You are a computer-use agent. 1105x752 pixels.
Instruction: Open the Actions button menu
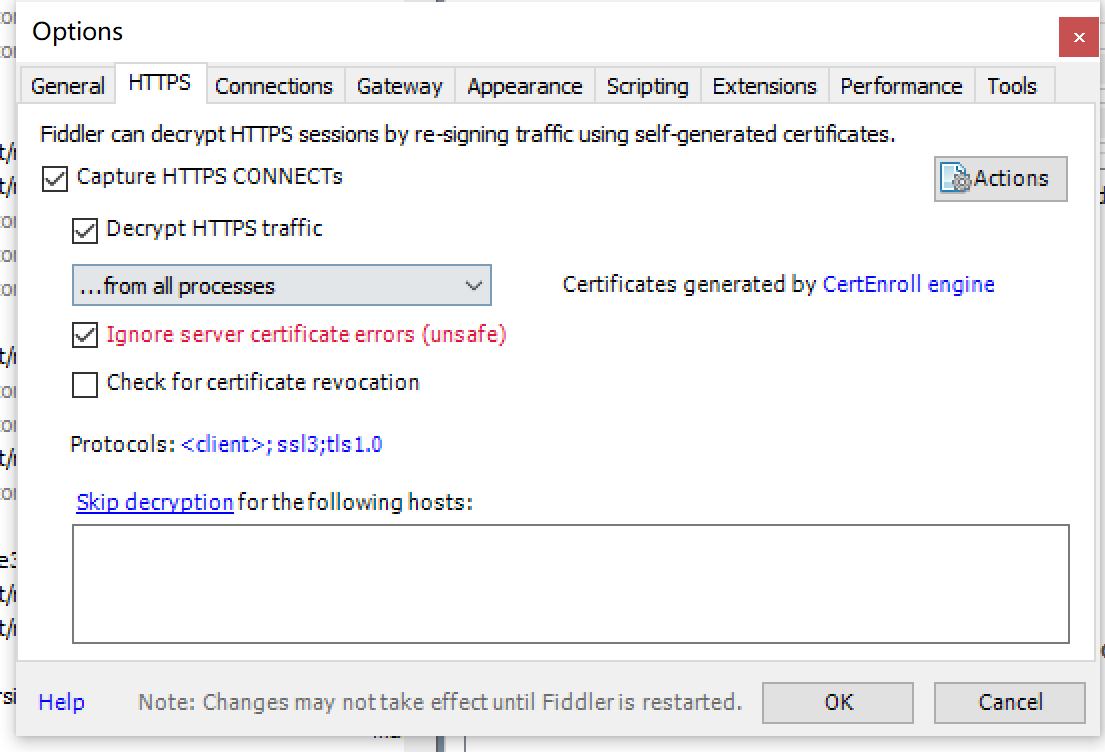1000,179
